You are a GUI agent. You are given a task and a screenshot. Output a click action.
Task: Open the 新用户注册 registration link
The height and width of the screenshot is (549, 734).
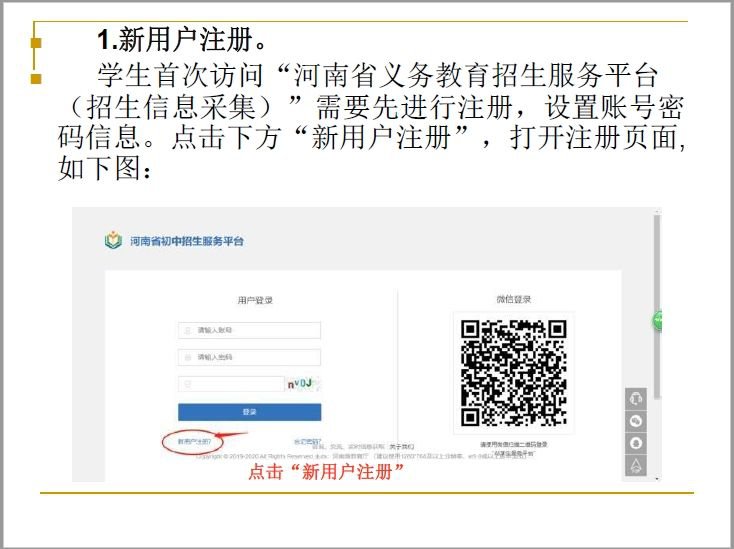(x=194, y=441)
